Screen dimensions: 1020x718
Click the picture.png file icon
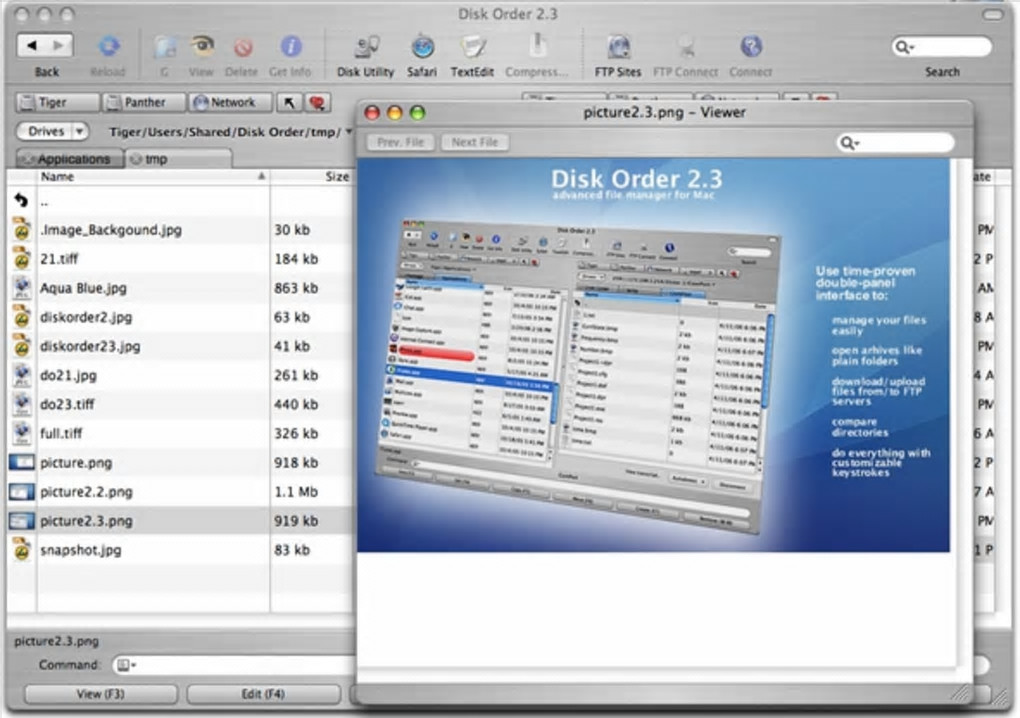[21, 462]
